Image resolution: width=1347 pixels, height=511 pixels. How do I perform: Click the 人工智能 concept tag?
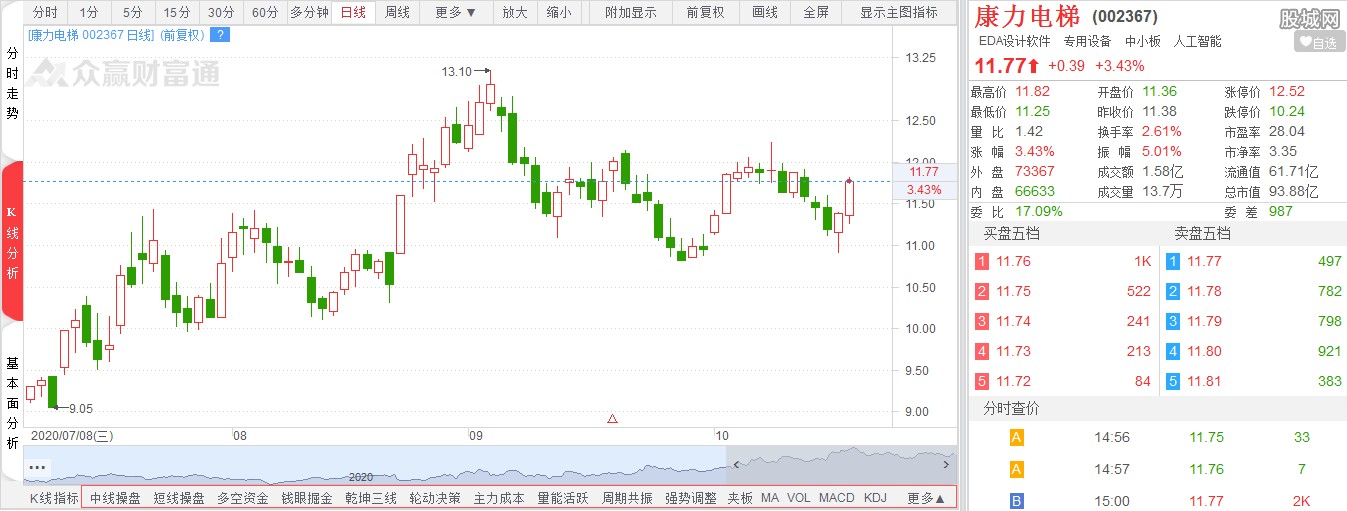pyautogui.click(x=1197, y=42)
